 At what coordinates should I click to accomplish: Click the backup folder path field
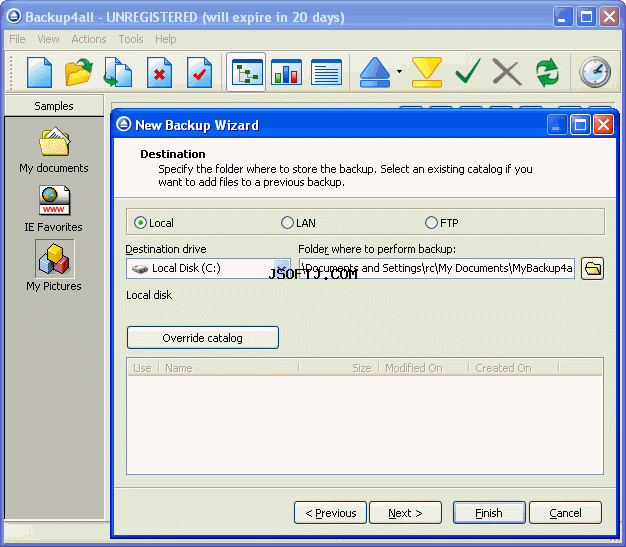437,268
